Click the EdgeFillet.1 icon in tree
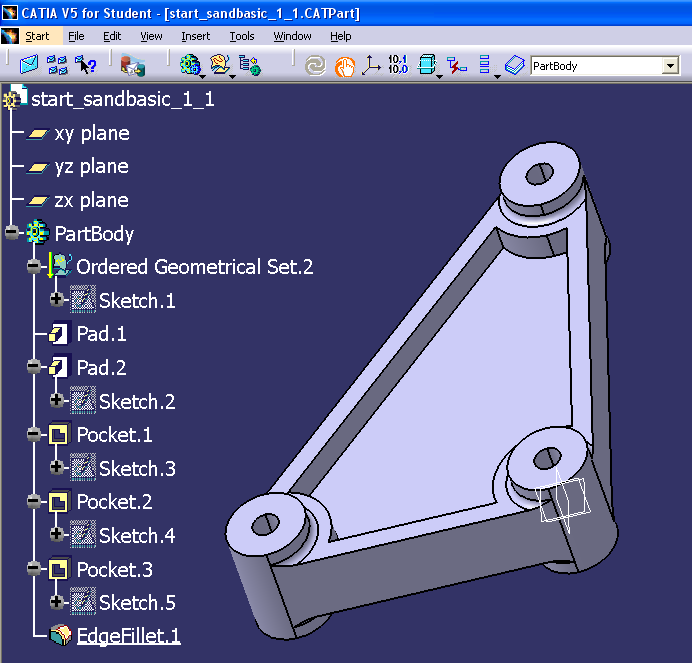692x663 pixels. [61, 636]
